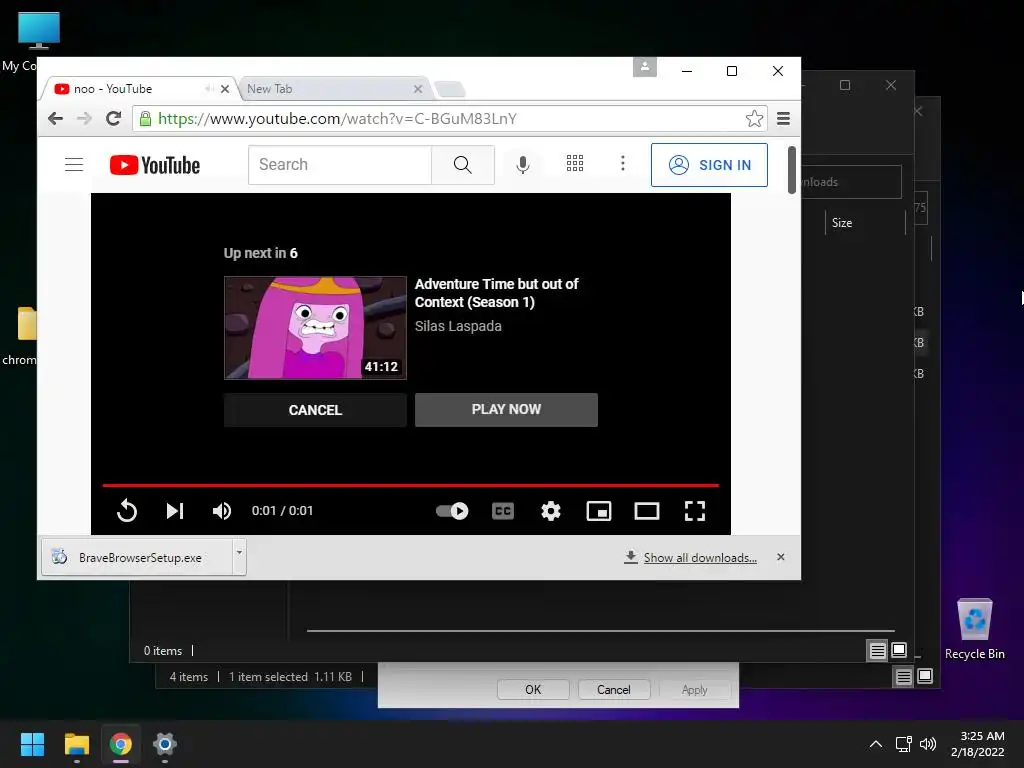This screenshot has width=1024, height=768.
Task: Close the downloads bar
Action: click(780, 557)
